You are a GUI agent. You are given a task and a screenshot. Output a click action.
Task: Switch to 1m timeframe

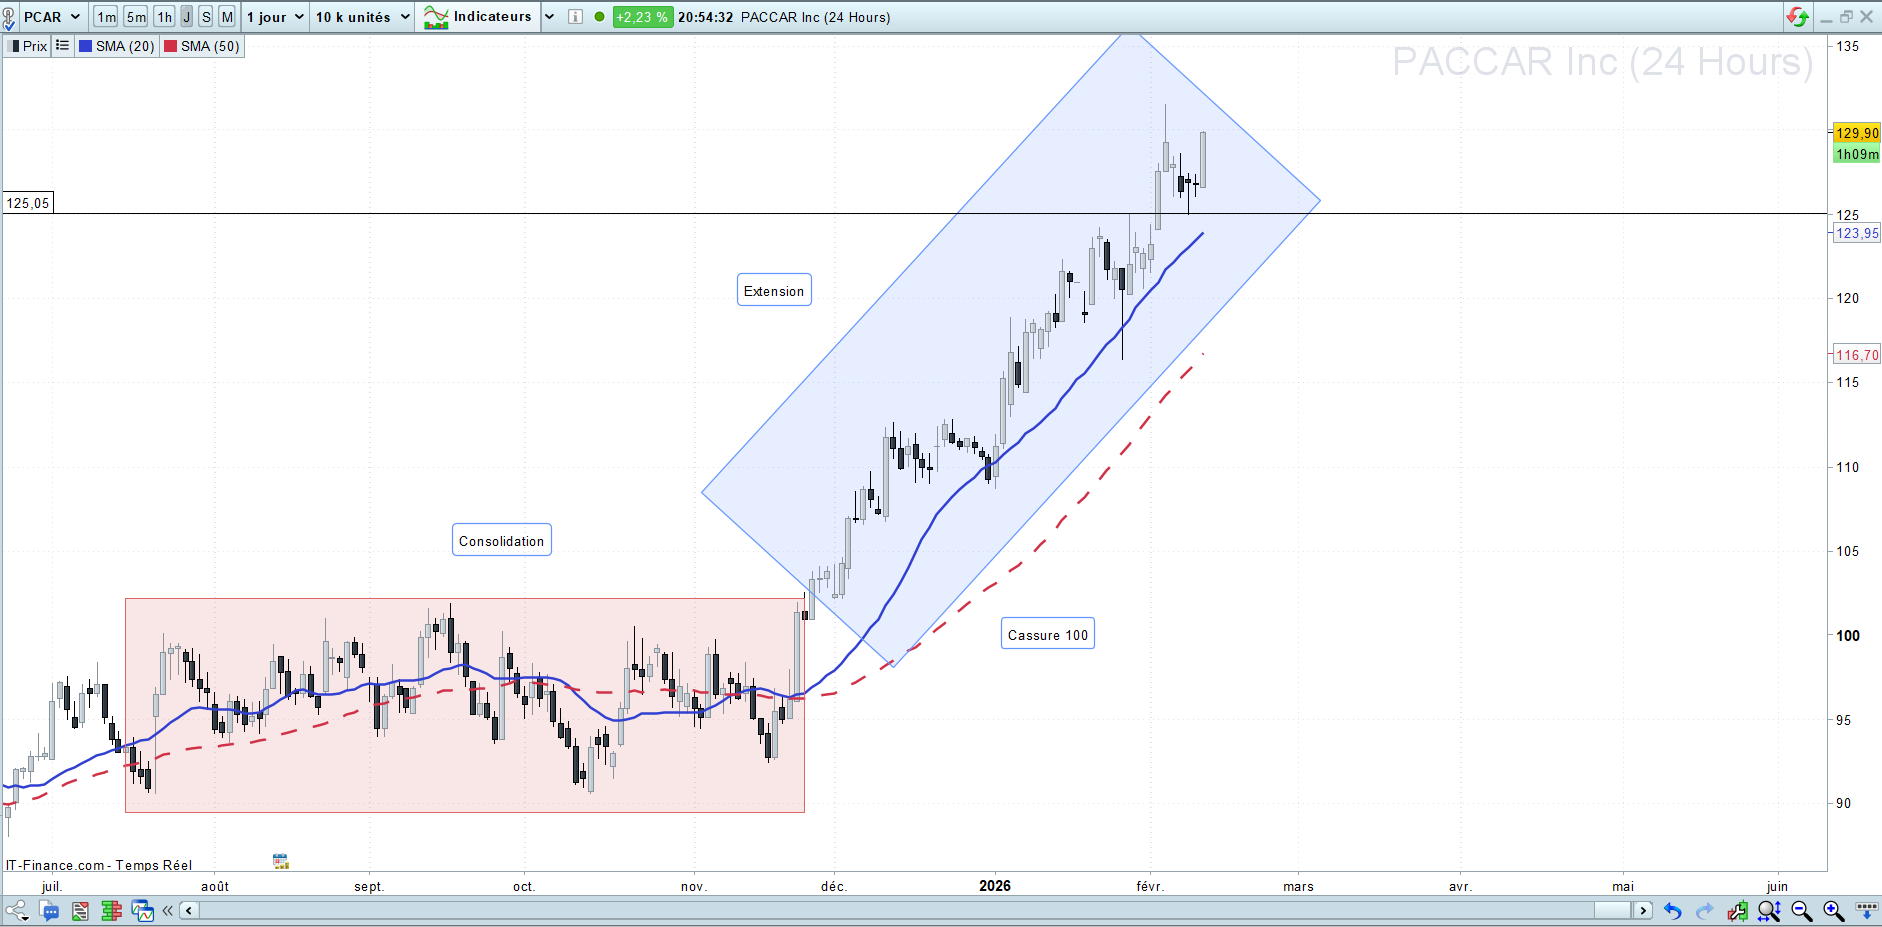coord(106,17)
